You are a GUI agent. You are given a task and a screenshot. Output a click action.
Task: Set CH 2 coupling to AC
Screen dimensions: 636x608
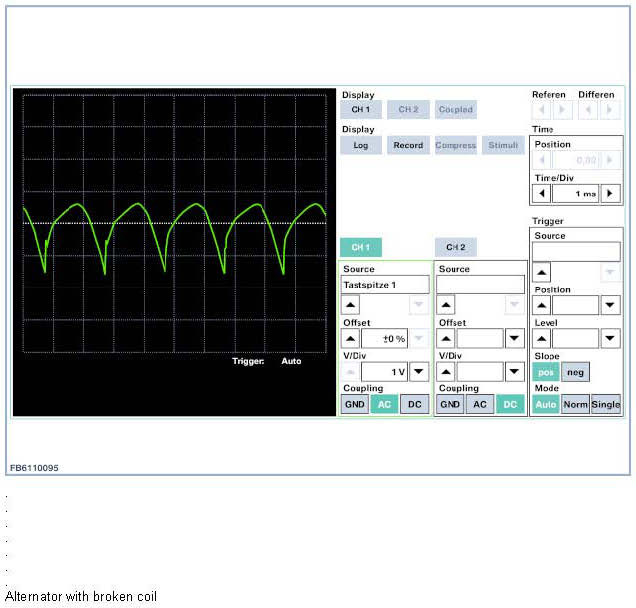click(x=480, y=404)
